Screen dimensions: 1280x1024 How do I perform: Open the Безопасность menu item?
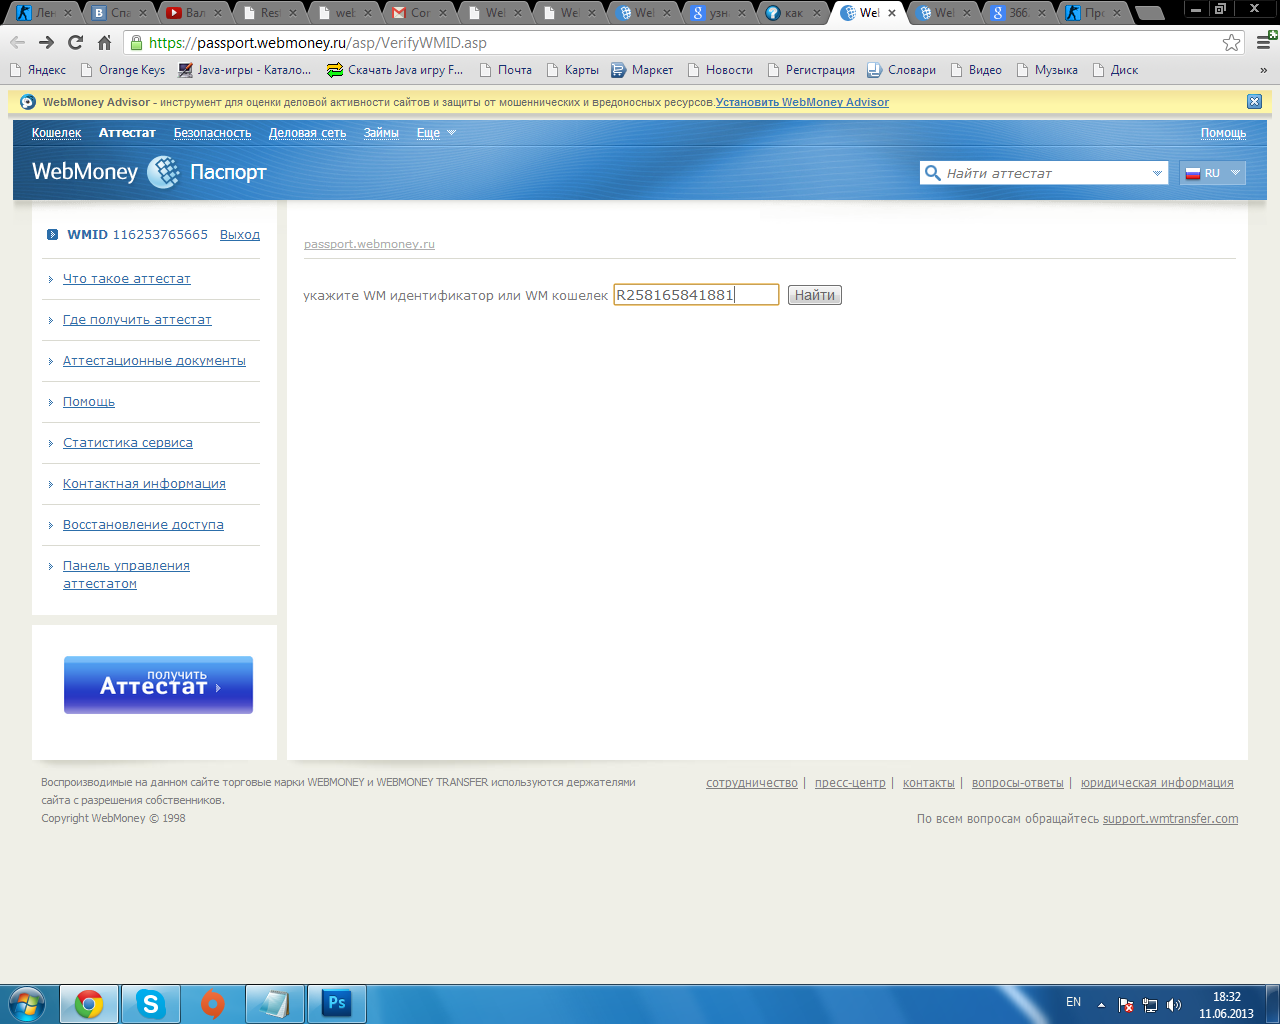212,133
